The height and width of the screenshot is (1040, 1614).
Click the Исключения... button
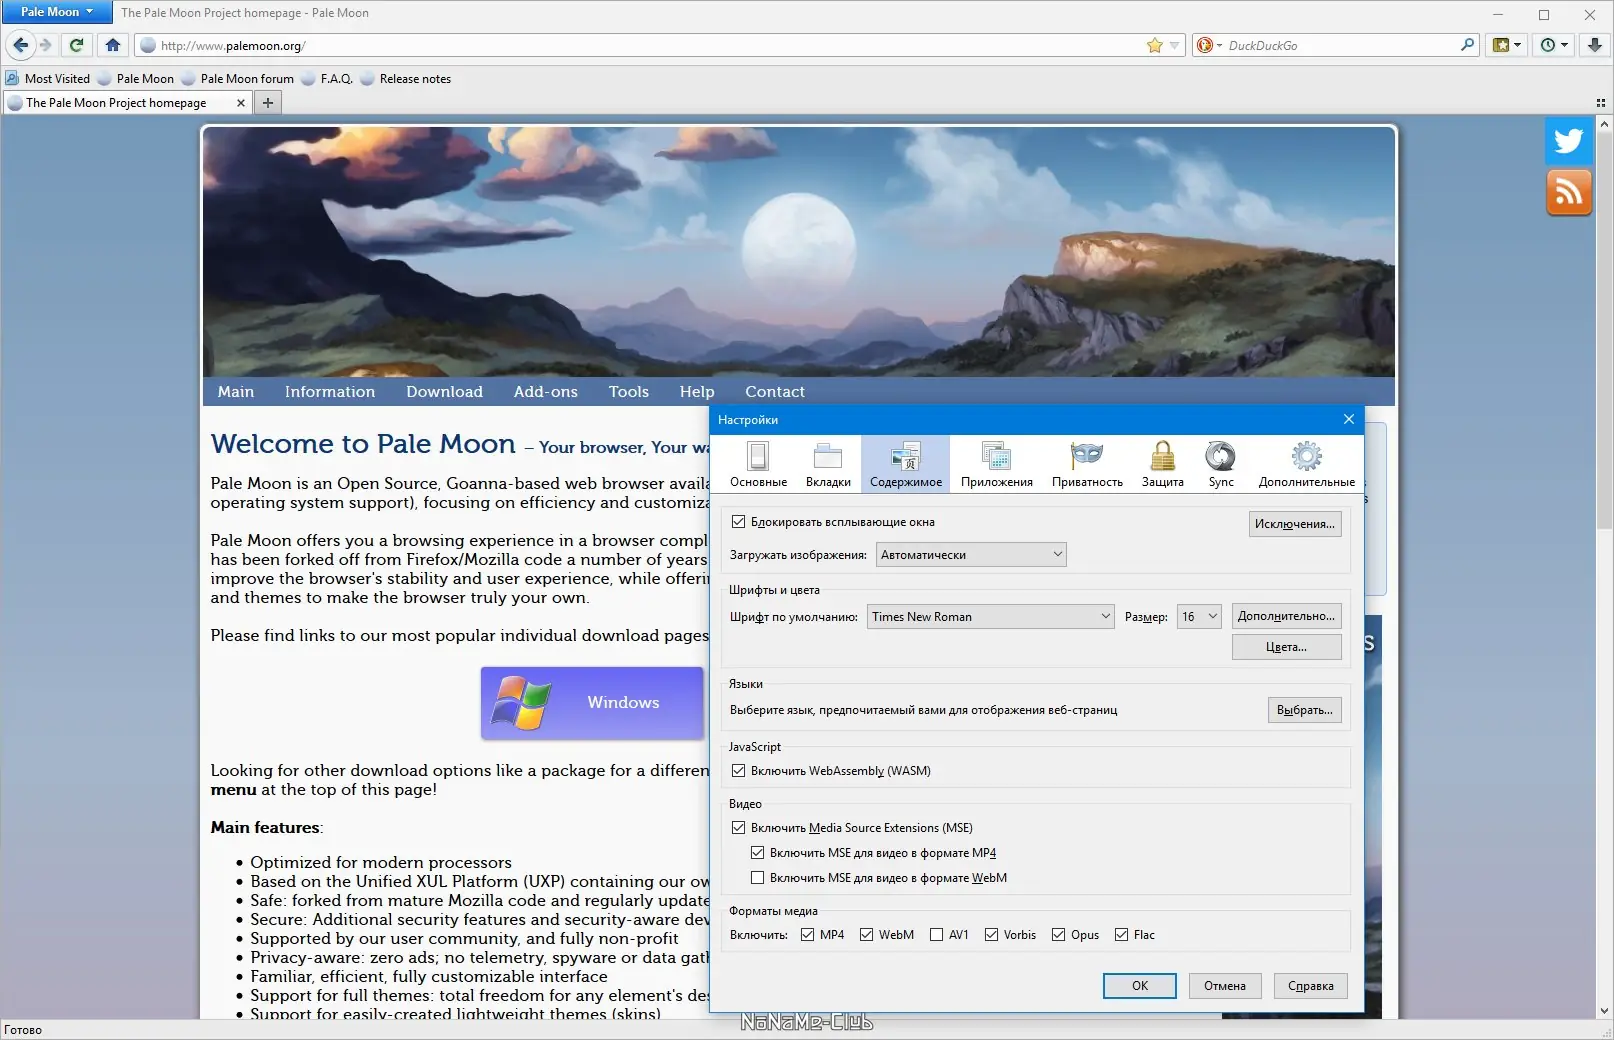(x=1295, y=524)
